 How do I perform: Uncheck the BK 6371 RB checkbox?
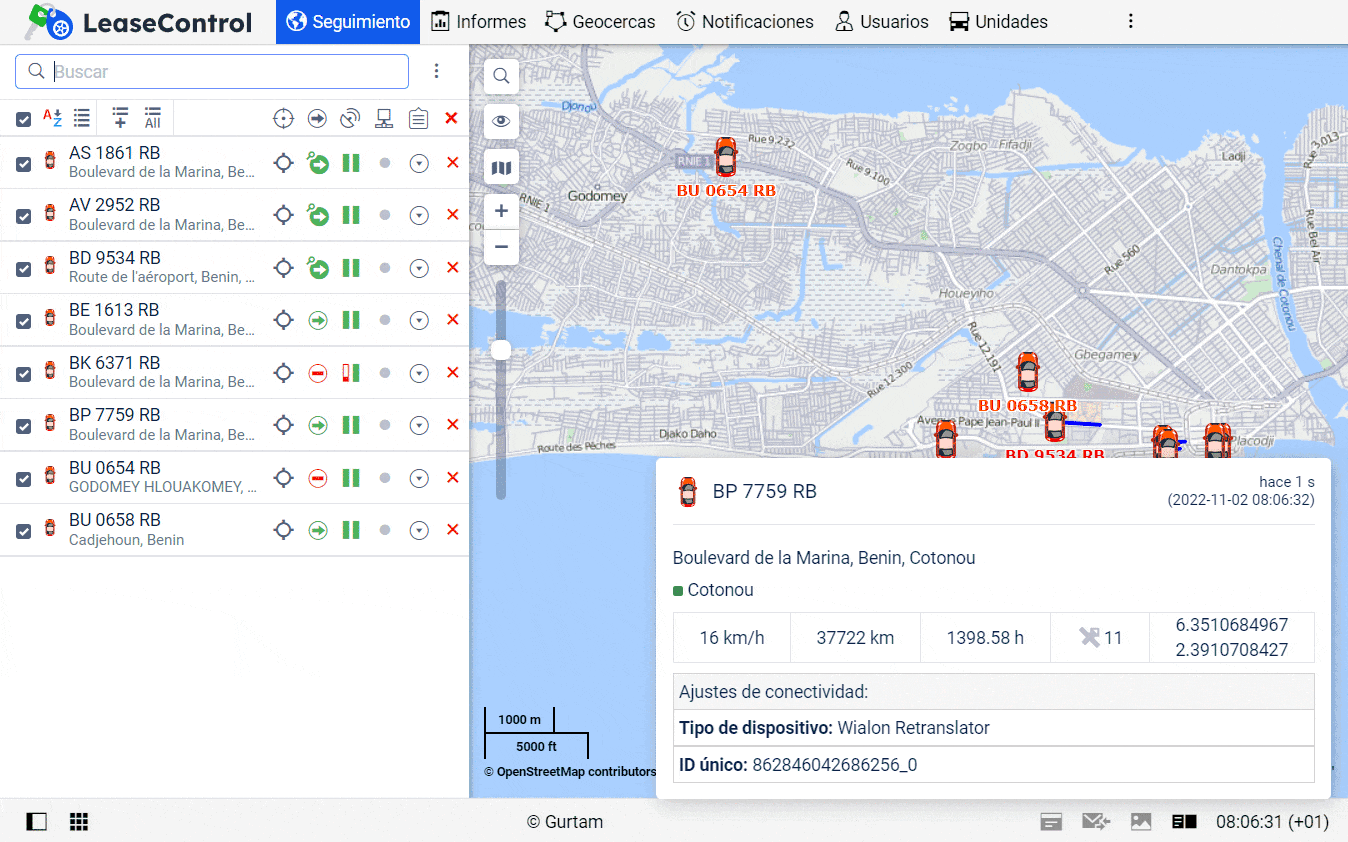point(23,374)
